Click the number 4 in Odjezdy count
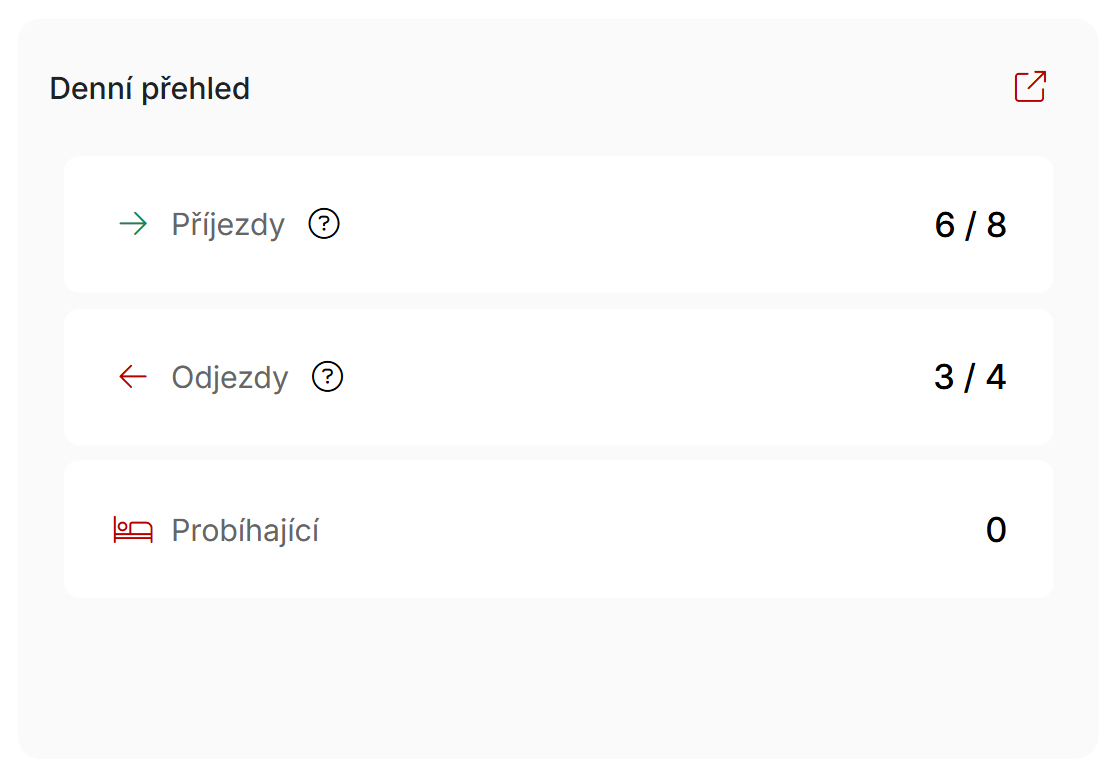This screenshot has height=765, width=1115. point(996,377)
